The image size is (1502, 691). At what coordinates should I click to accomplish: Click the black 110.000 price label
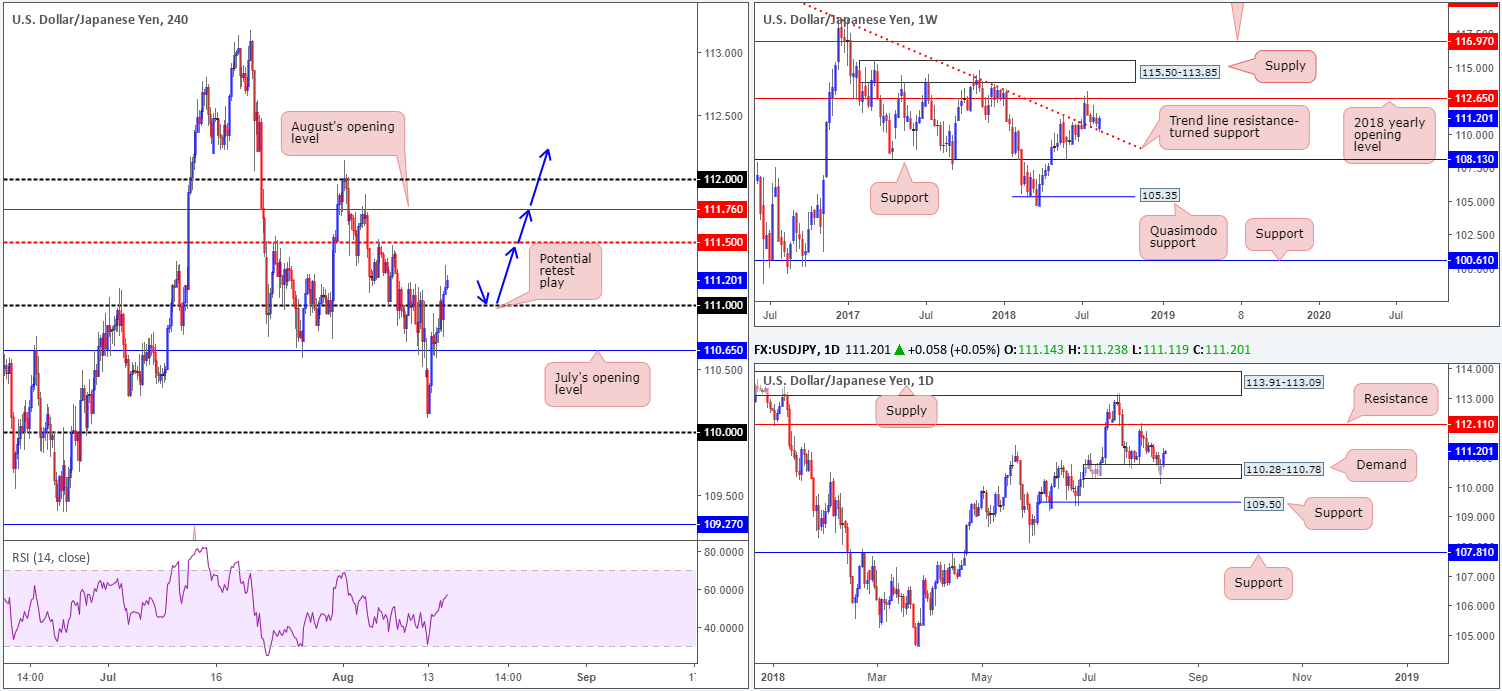click(721, 432)
